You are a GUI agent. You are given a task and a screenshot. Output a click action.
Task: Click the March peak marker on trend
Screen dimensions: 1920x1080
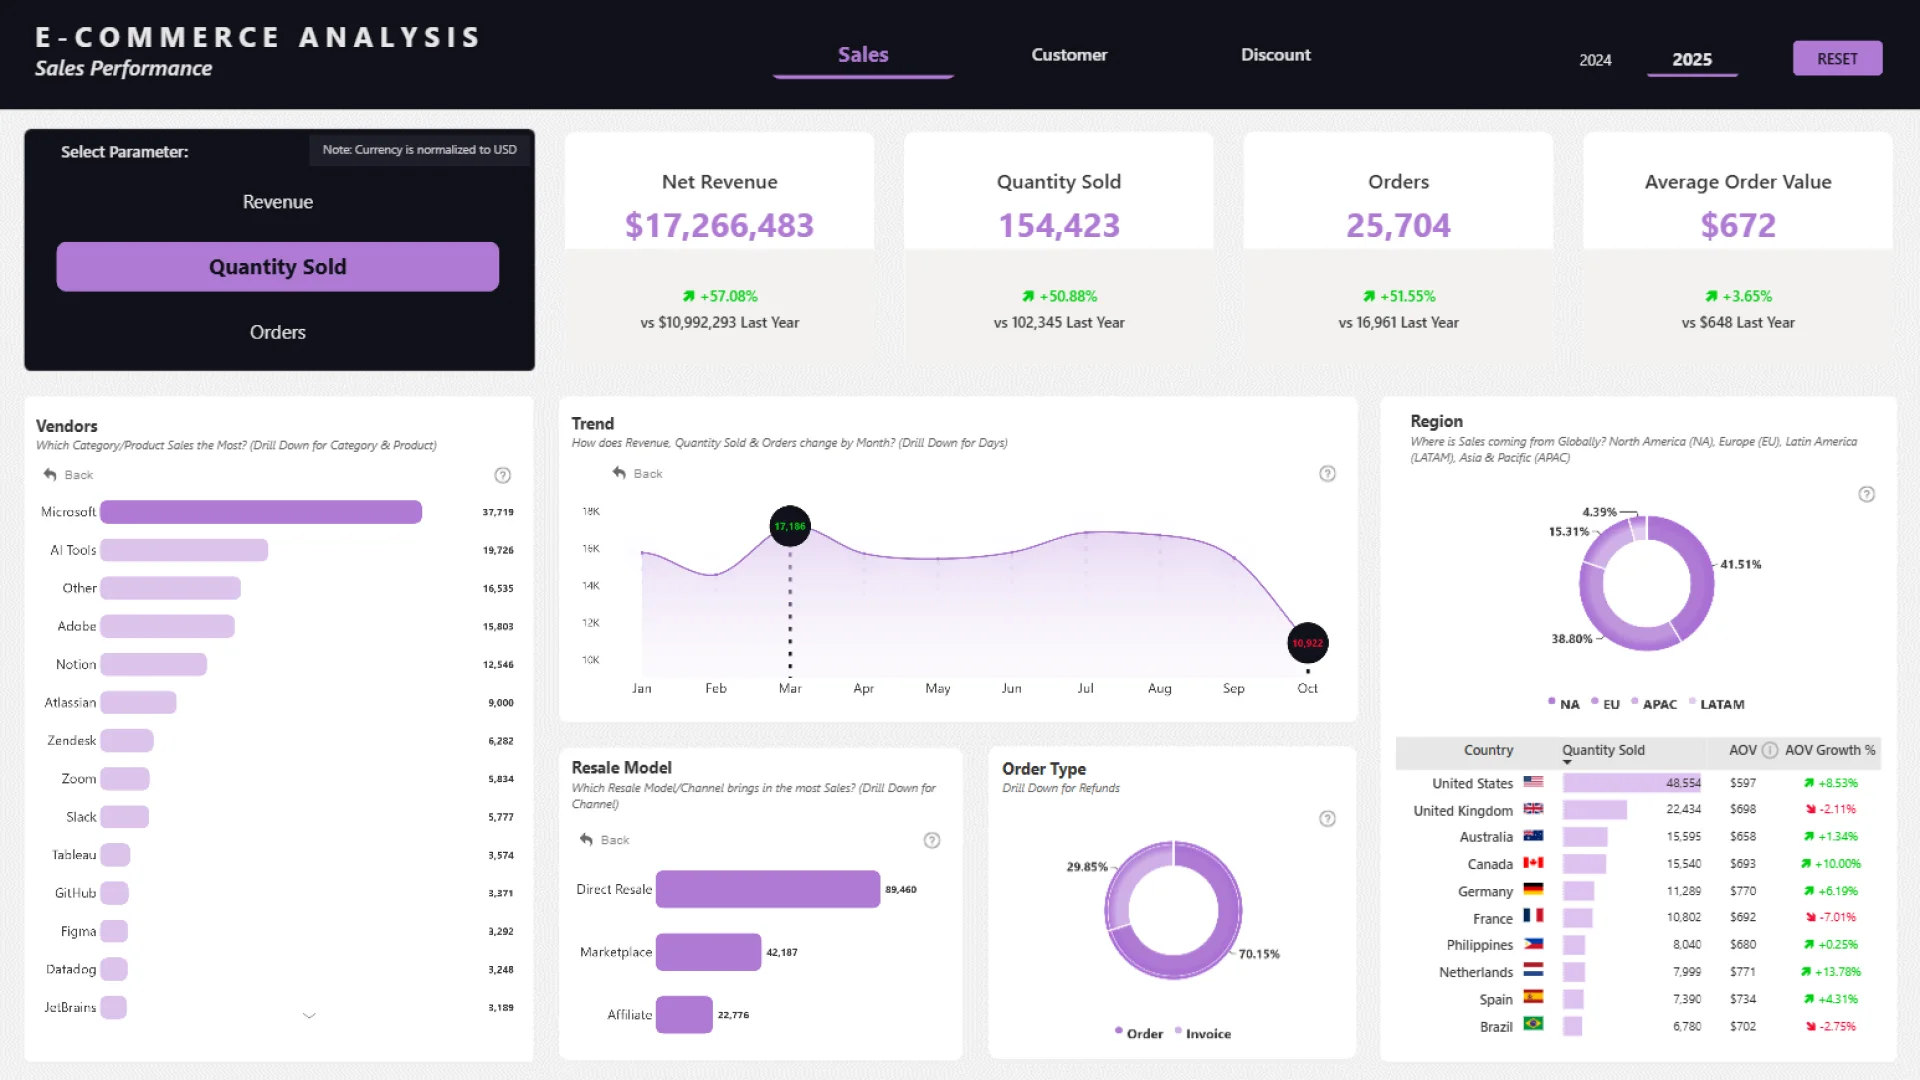coord(789,526)
